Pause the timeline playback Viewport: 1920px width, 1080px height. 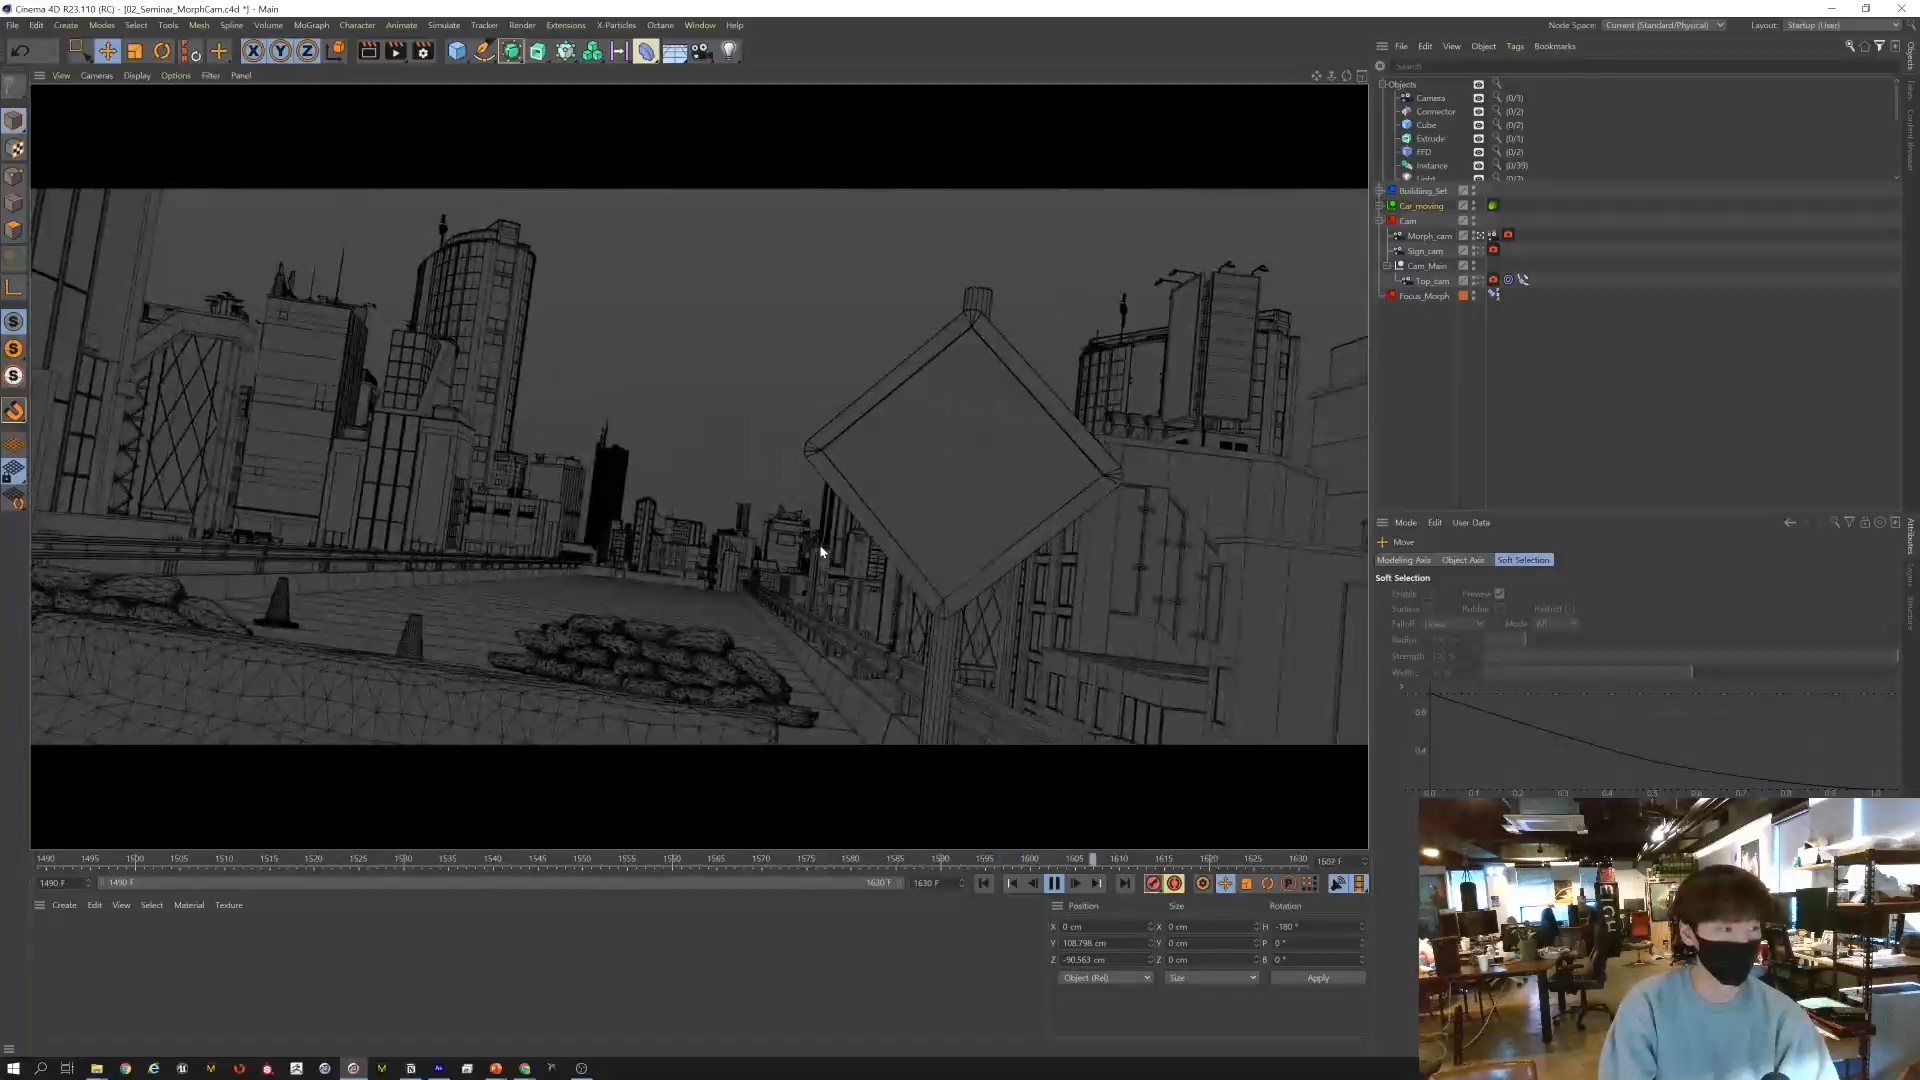coord(1054,884)
